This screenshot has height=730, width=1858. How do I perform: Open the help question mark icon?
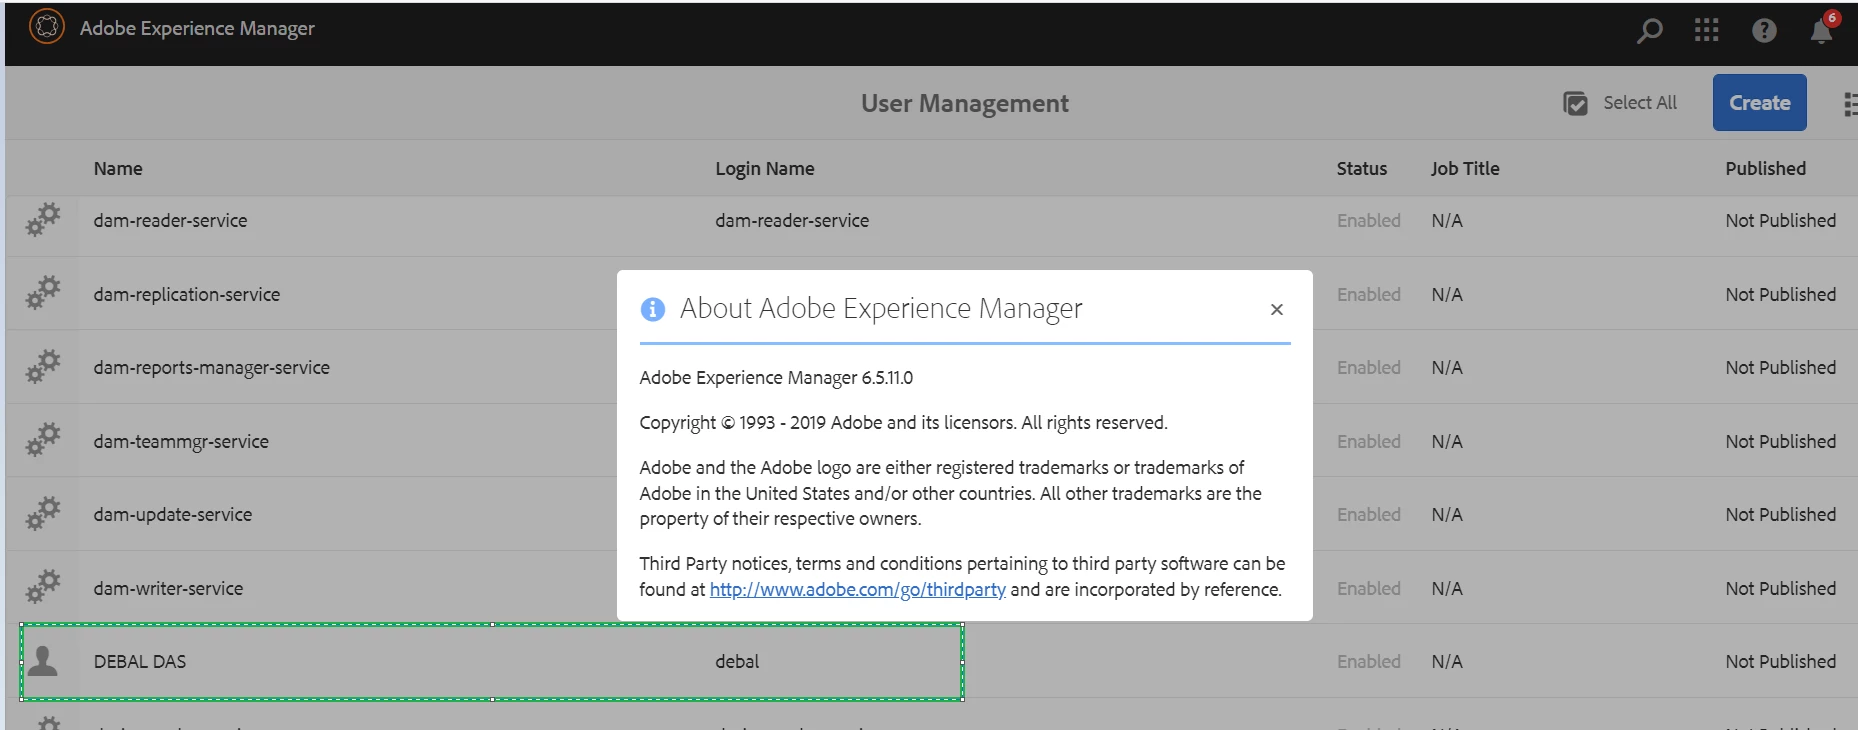pos(1764,31)
